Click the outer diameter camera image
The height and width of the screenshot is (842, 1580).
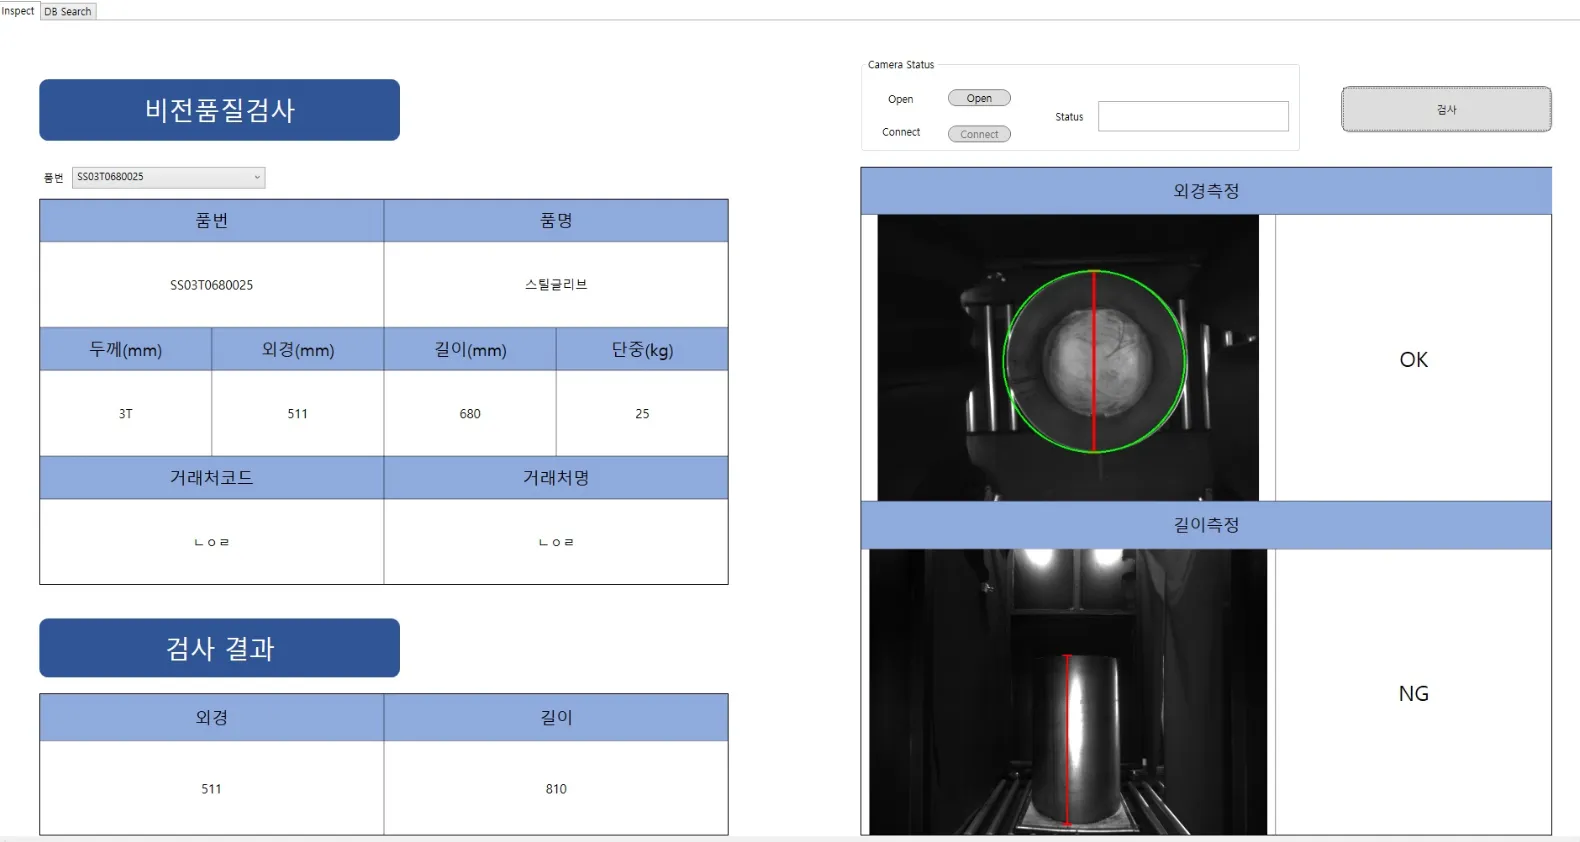(x=1068, y=357)
